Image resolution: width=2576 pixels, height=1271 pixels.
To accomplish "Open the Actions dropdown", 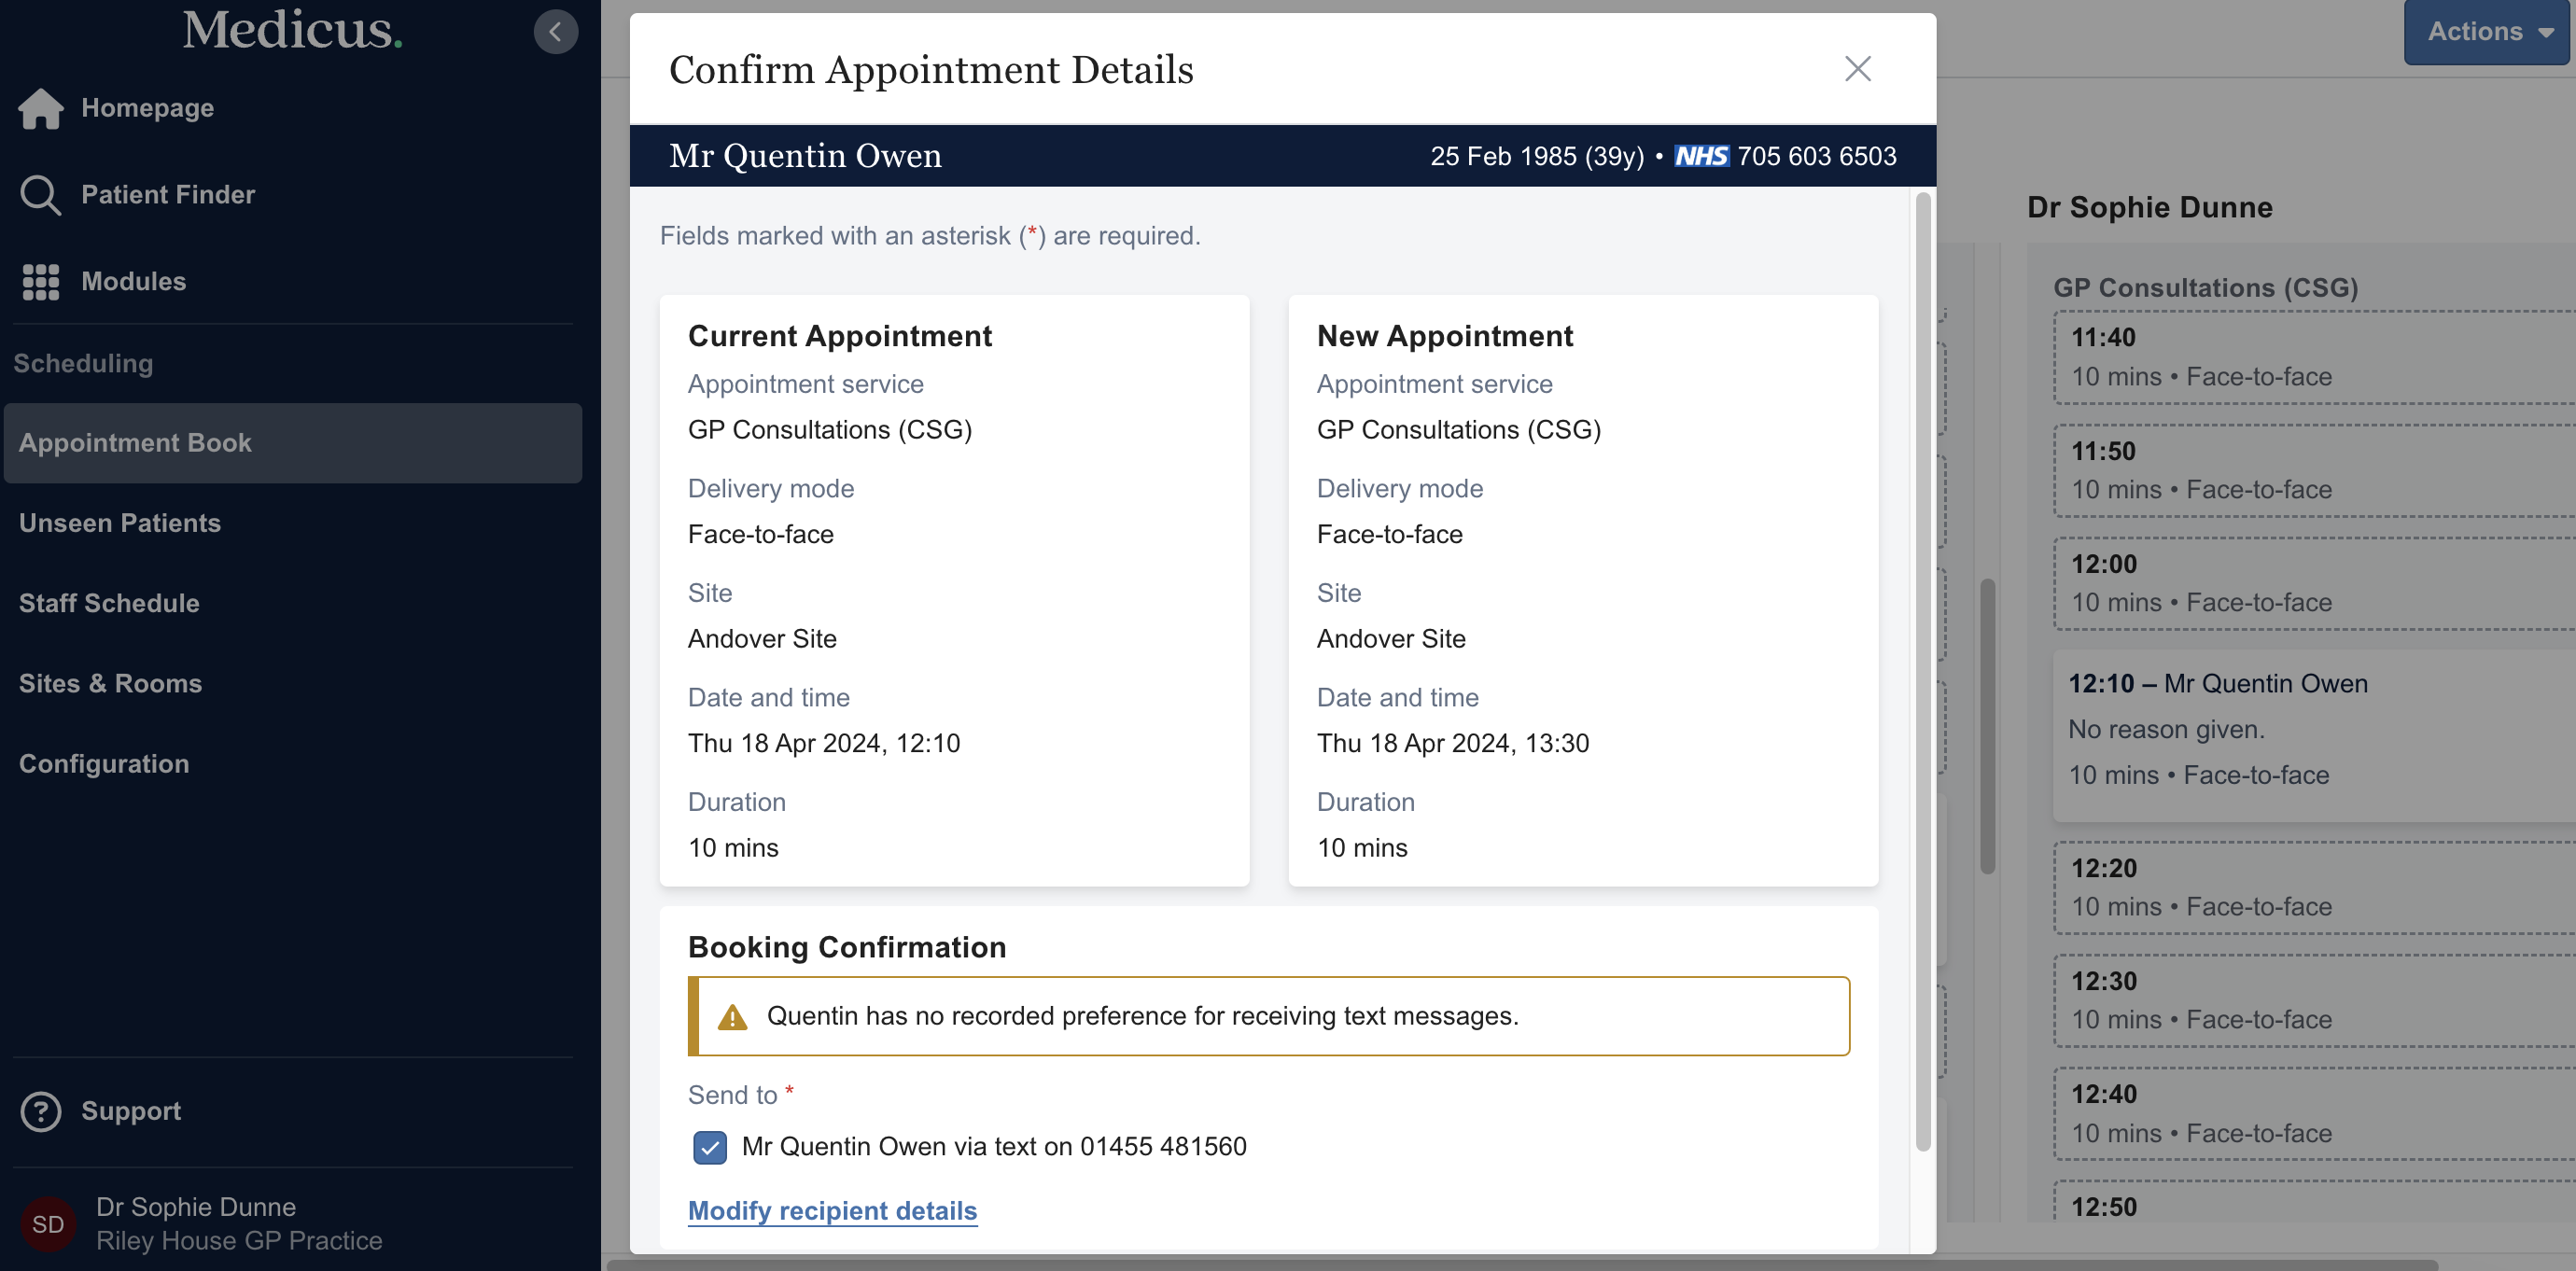I will pos(2486,31).
